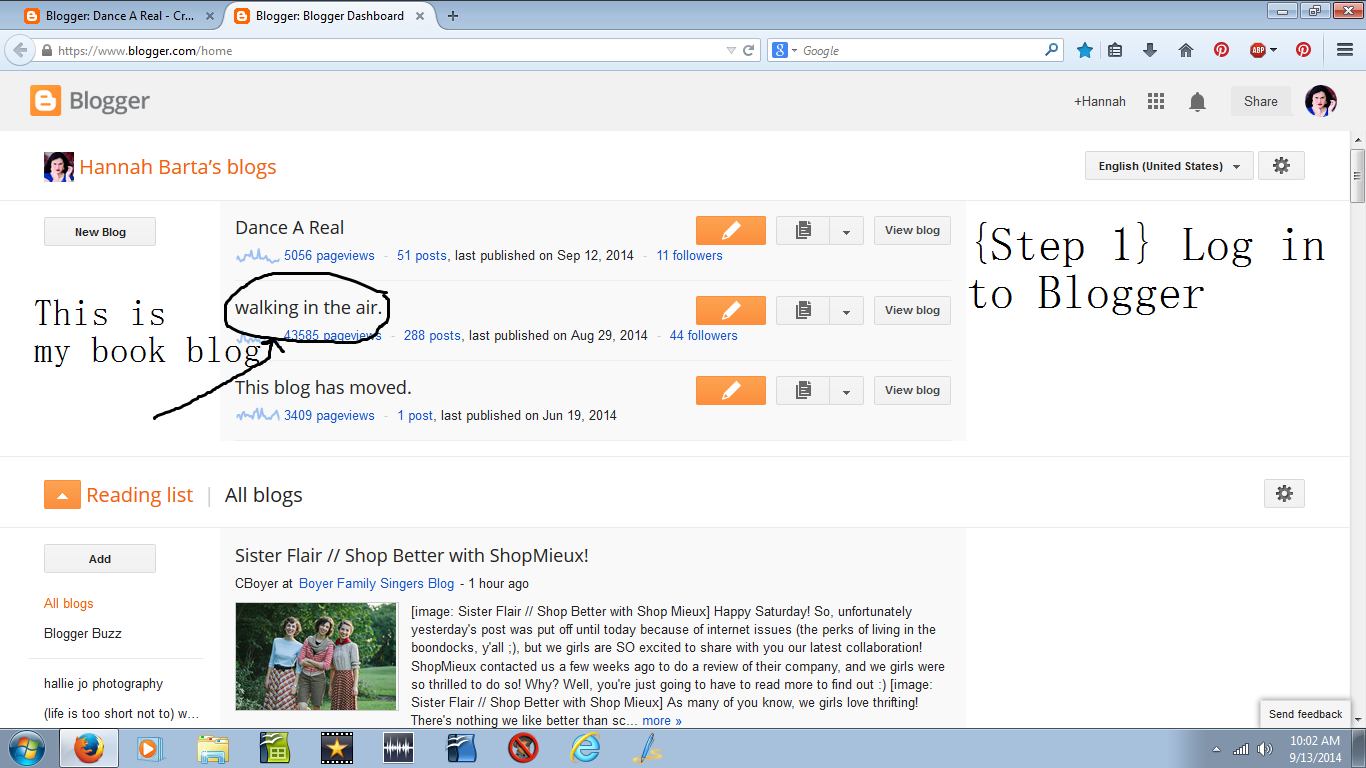
Task: Edit a new post for Dance A Real
Action: (730, 230)
